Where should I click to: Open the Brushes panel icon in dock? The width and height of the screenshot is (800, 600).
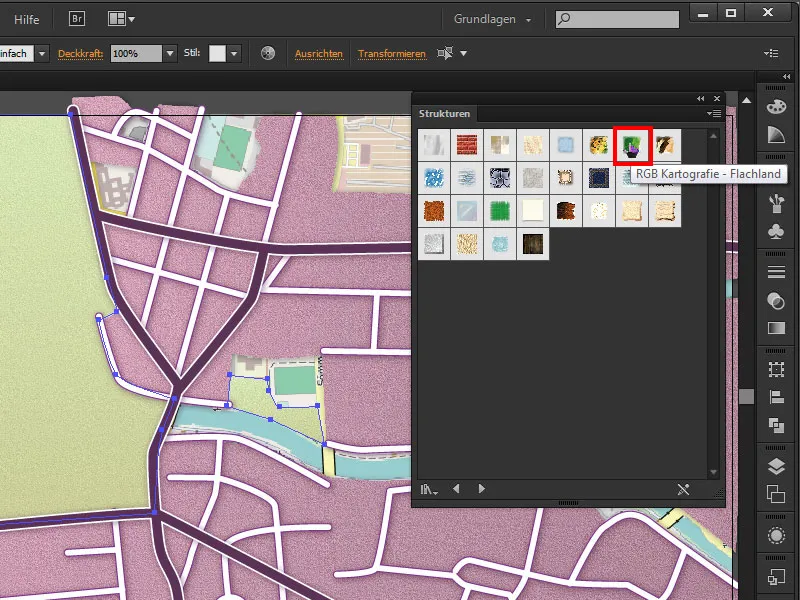tap(776, 204)
